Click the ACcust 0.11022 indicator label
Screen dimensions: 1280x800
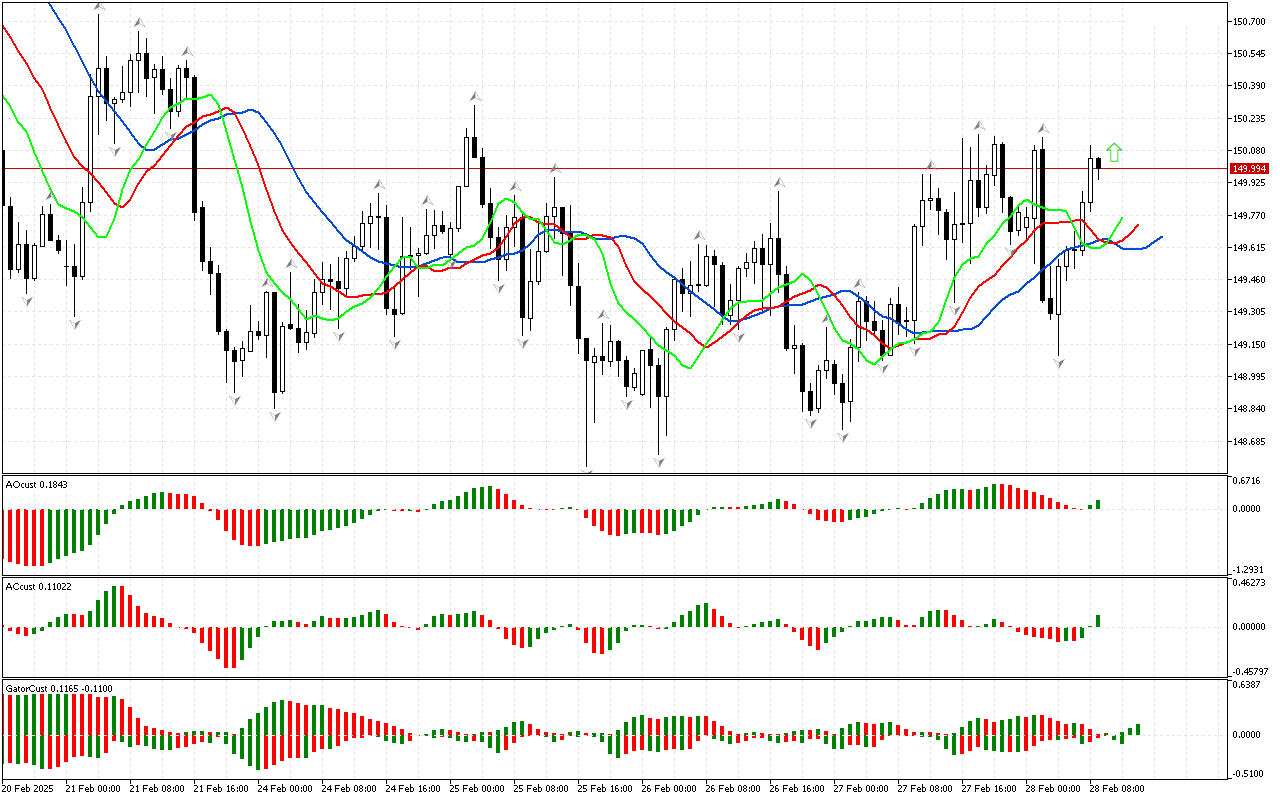[40, 587]
